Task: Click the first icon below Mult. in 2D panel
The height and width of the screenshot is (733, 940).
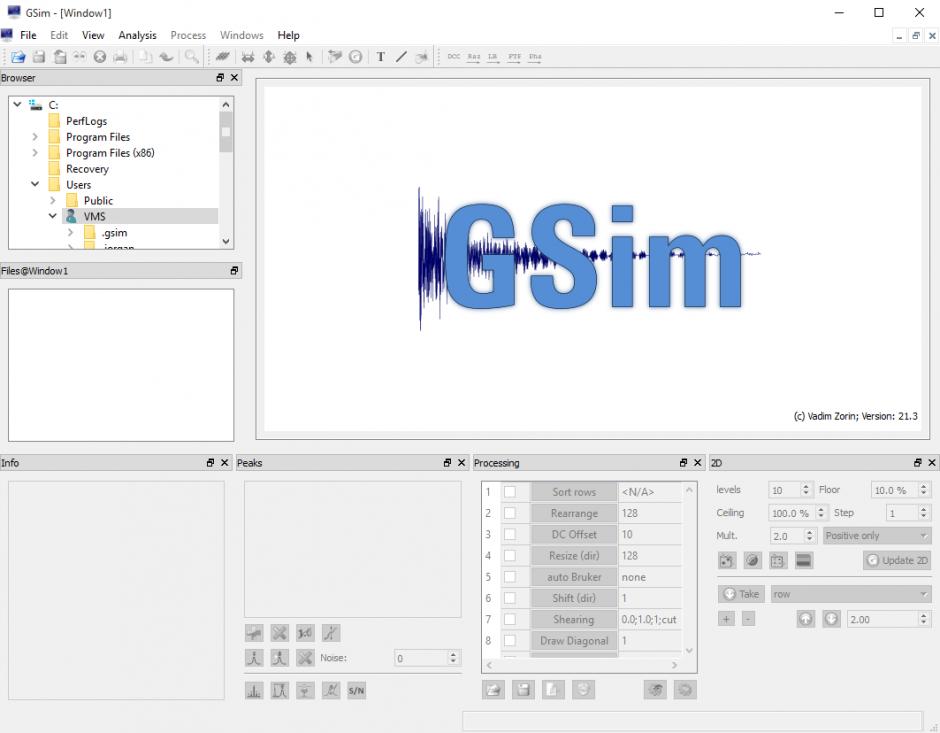Action: [727, 560]
